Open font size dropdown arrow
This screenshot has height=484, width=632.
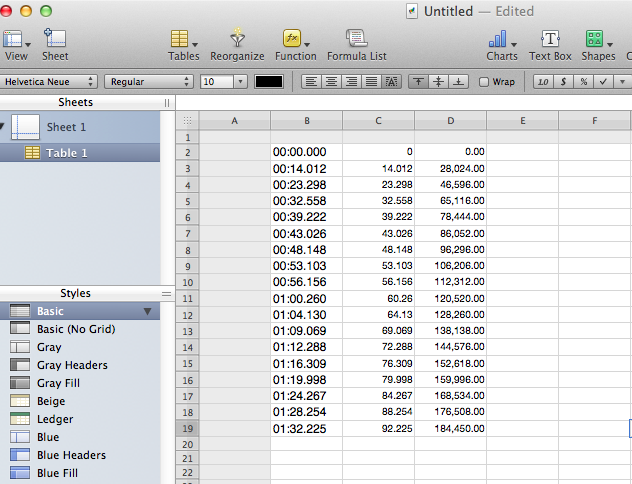240,82
